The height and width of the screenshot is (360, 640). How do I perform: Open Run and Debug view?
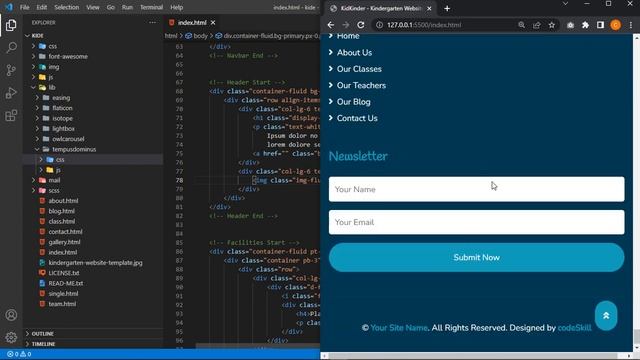tap(11, 93)
